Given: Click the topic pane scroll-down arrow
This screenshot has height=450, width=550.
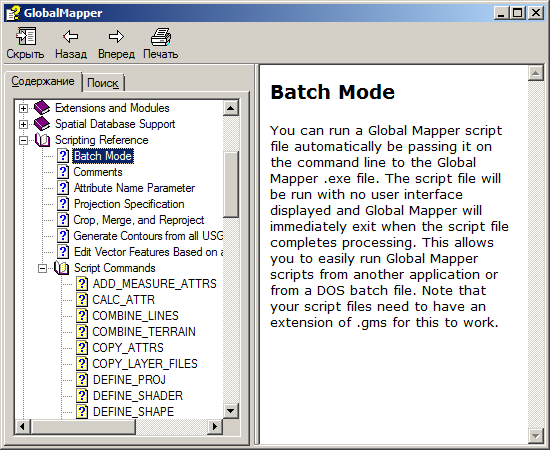Looking at the screenshot, I should [x=536, y=436].
